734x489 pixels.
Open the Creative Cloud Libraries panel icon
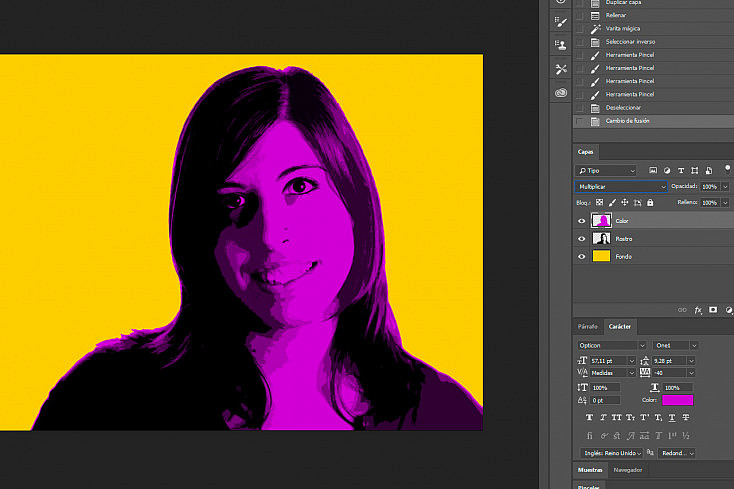[561, 93]
